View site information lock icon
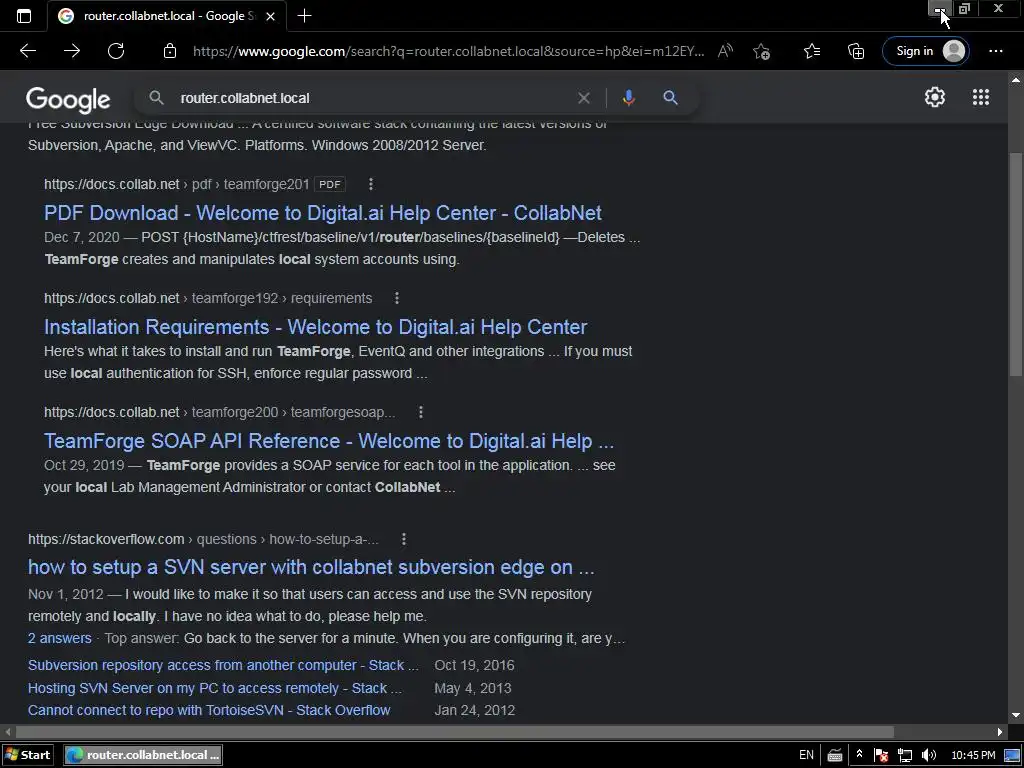 [170, 51]
